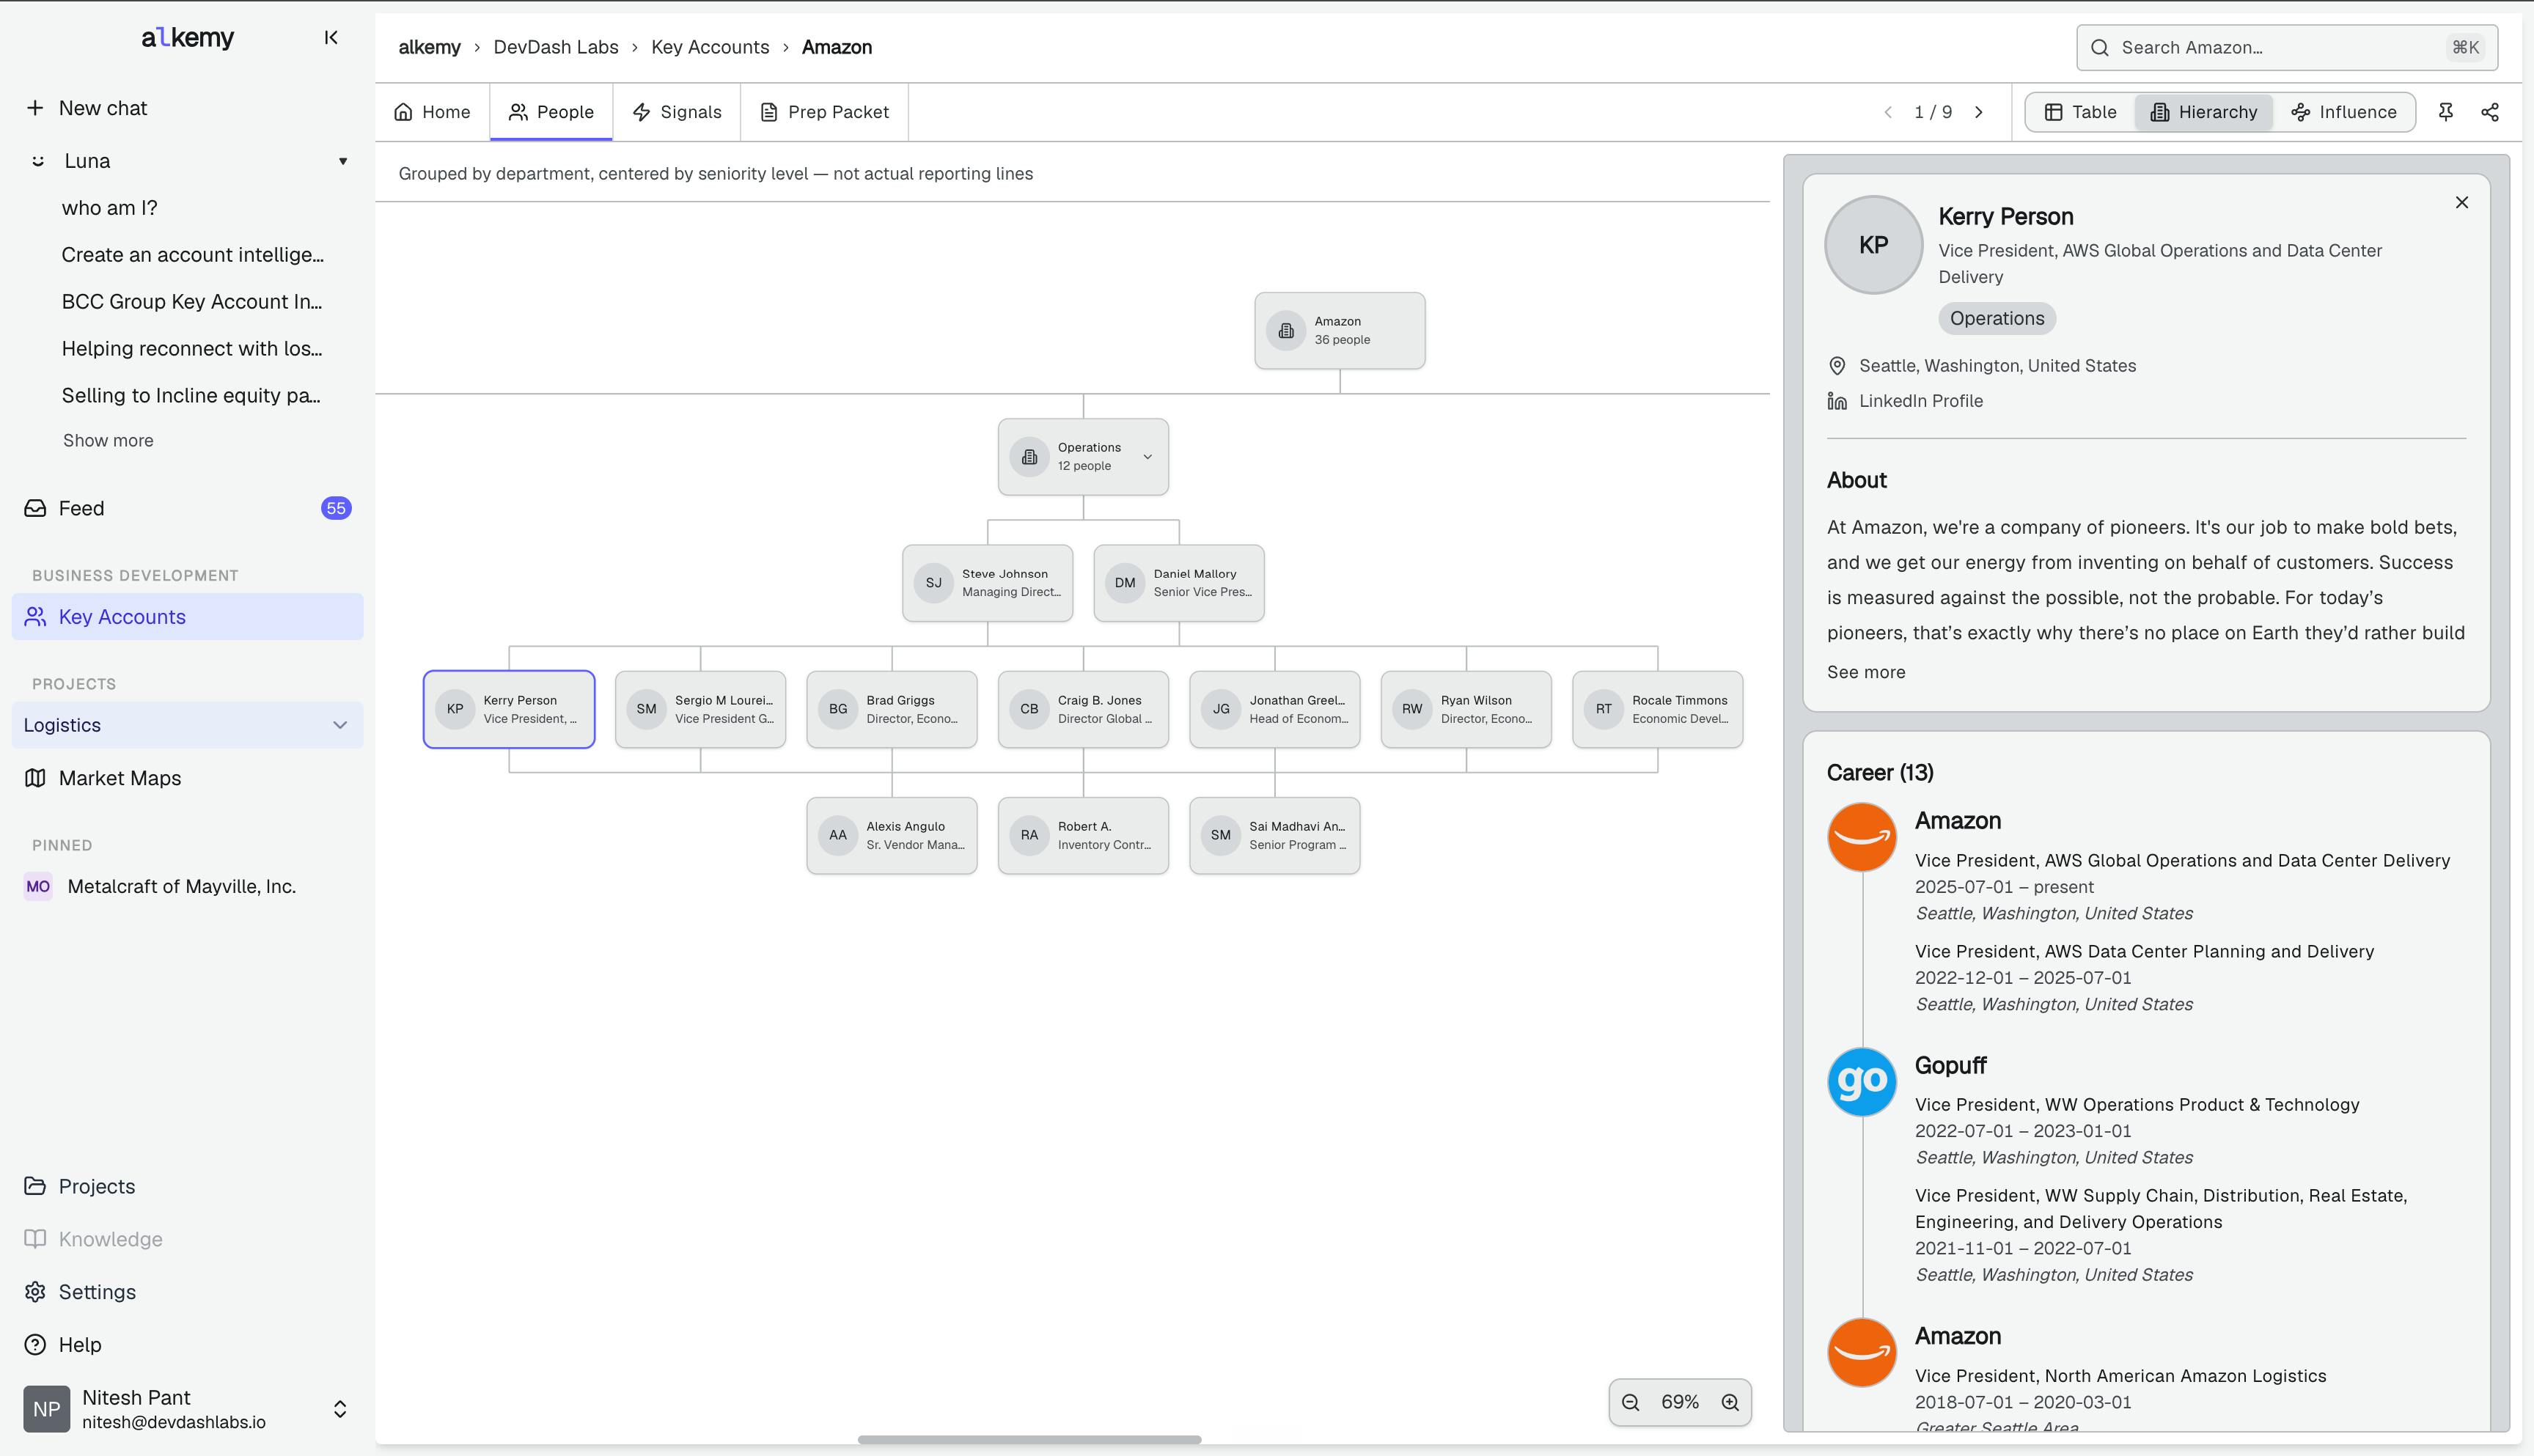The image size is (2534, 1456).
Task: Click the 69% zoom level
Action: pos(1680,1402)
